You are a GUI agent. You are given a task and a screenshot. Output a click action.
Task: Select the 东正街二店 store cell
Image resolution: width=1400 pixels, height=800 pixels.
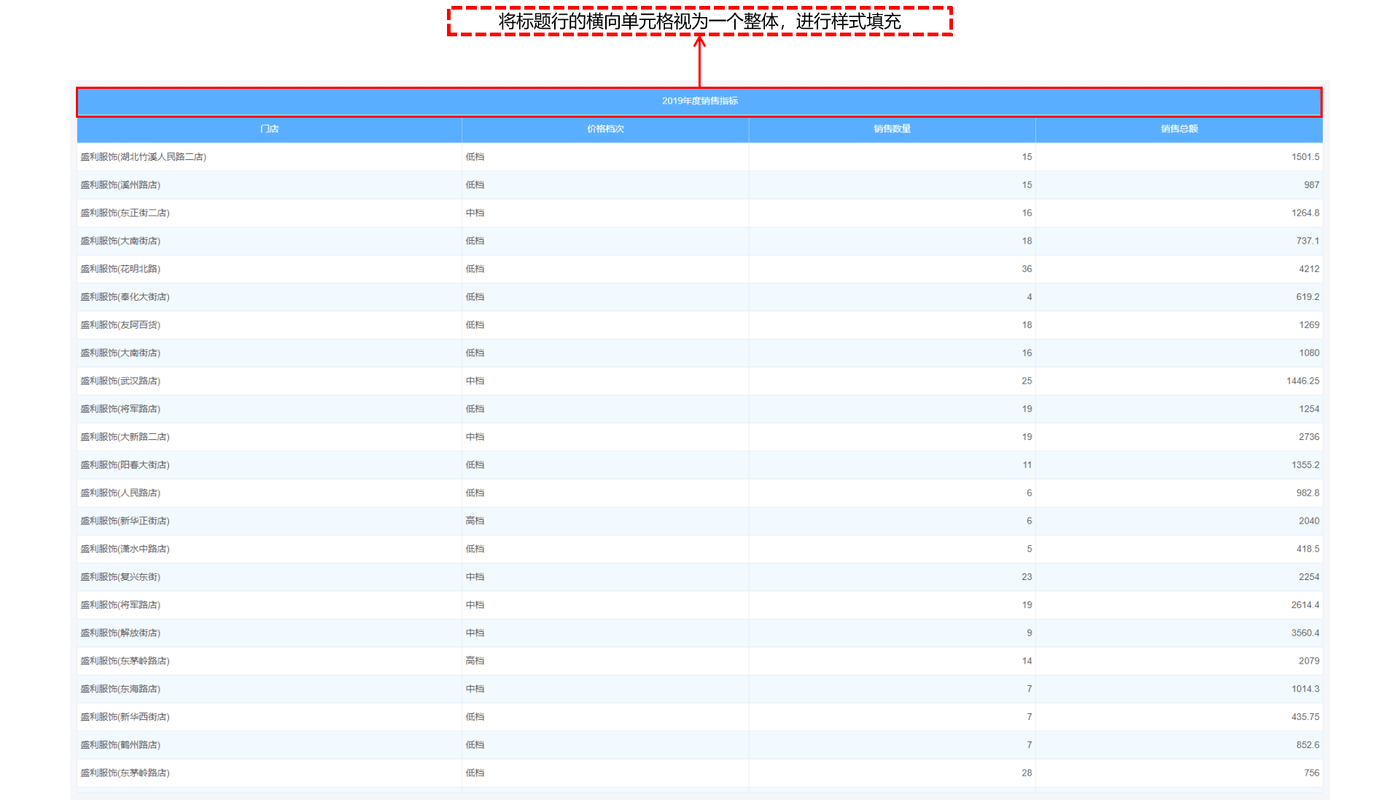[x=125, y=213]
